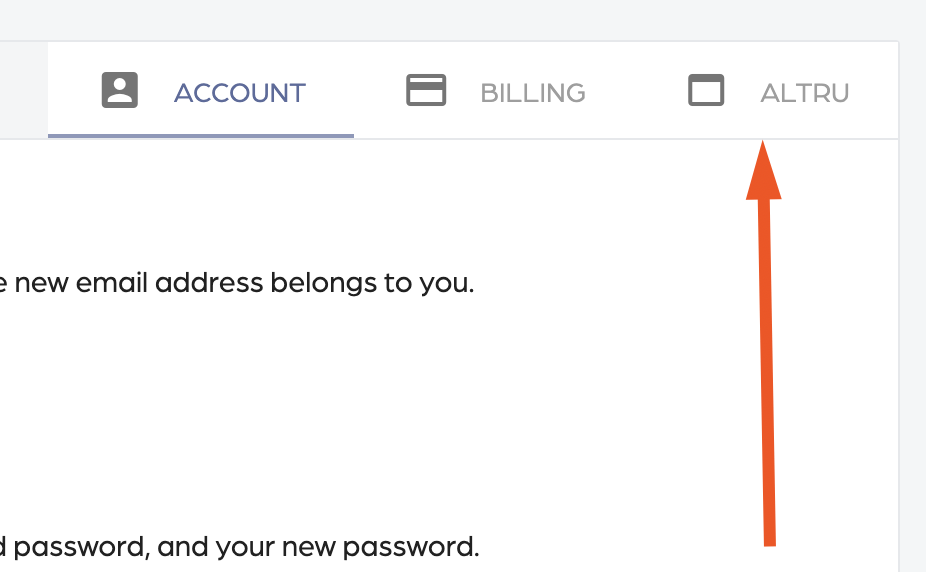
Task: Click the gray strip left of ACCOUNT tab
Action: click(x=24, y=90)
